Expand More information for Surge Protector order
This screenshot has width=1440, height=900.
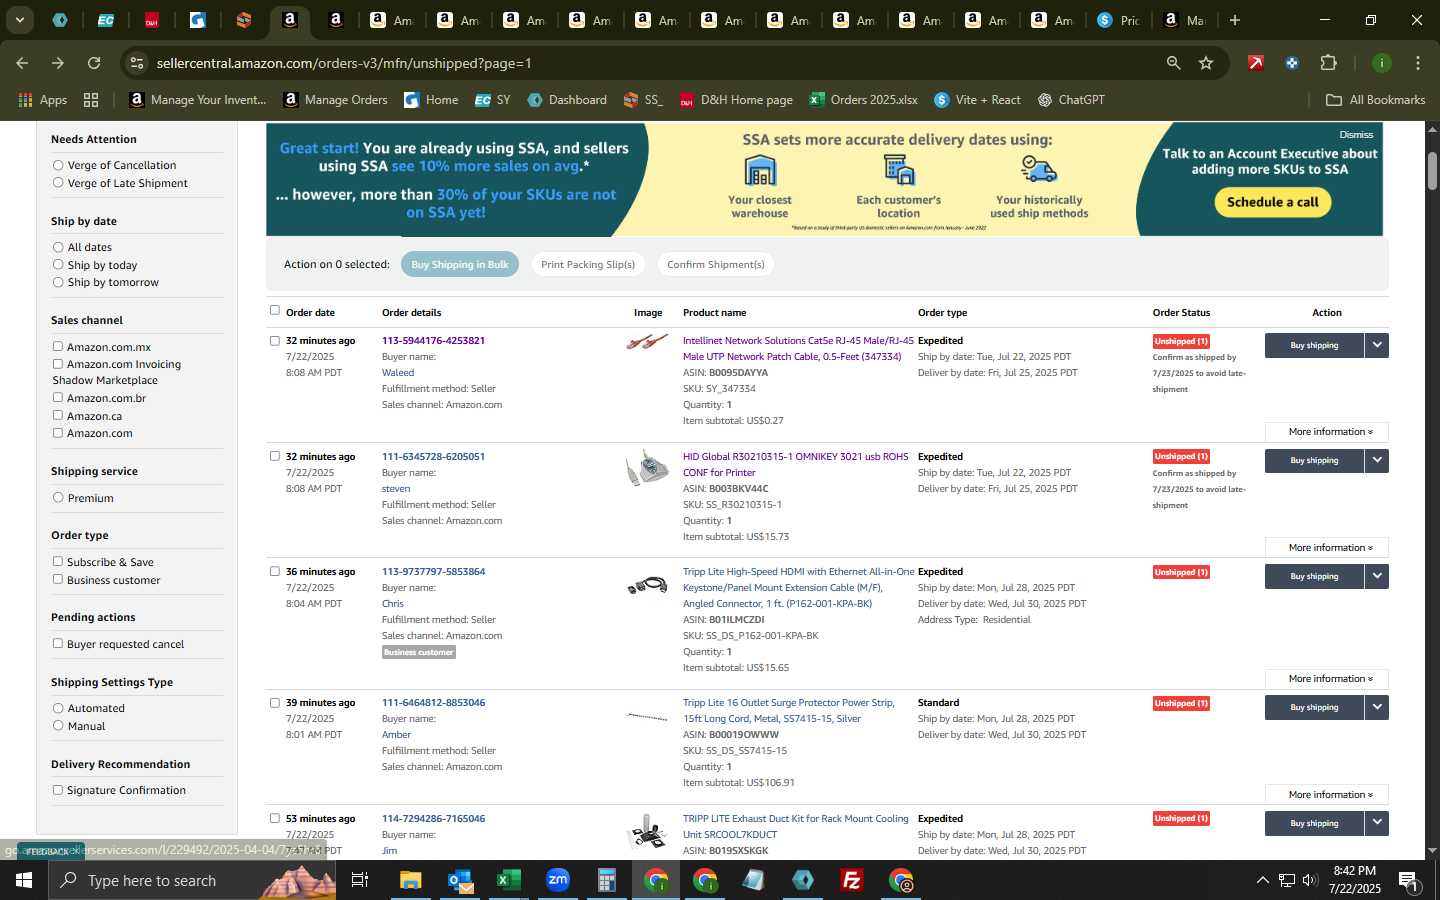1326,795
